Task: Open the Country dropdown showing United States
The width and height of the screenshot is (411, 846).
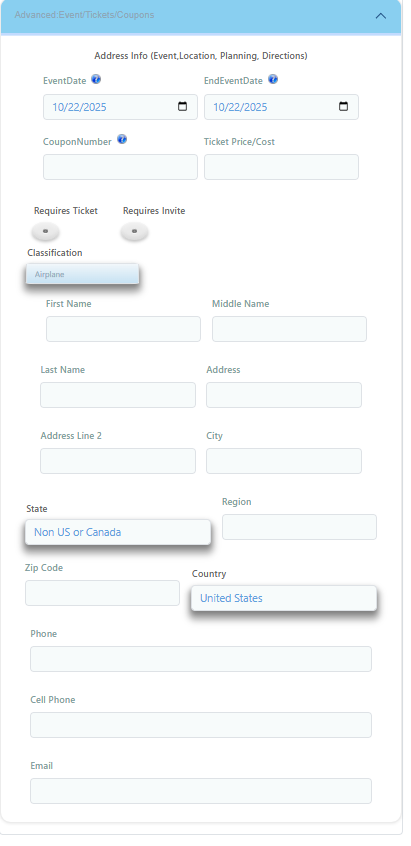Action: tap(284, 598)
